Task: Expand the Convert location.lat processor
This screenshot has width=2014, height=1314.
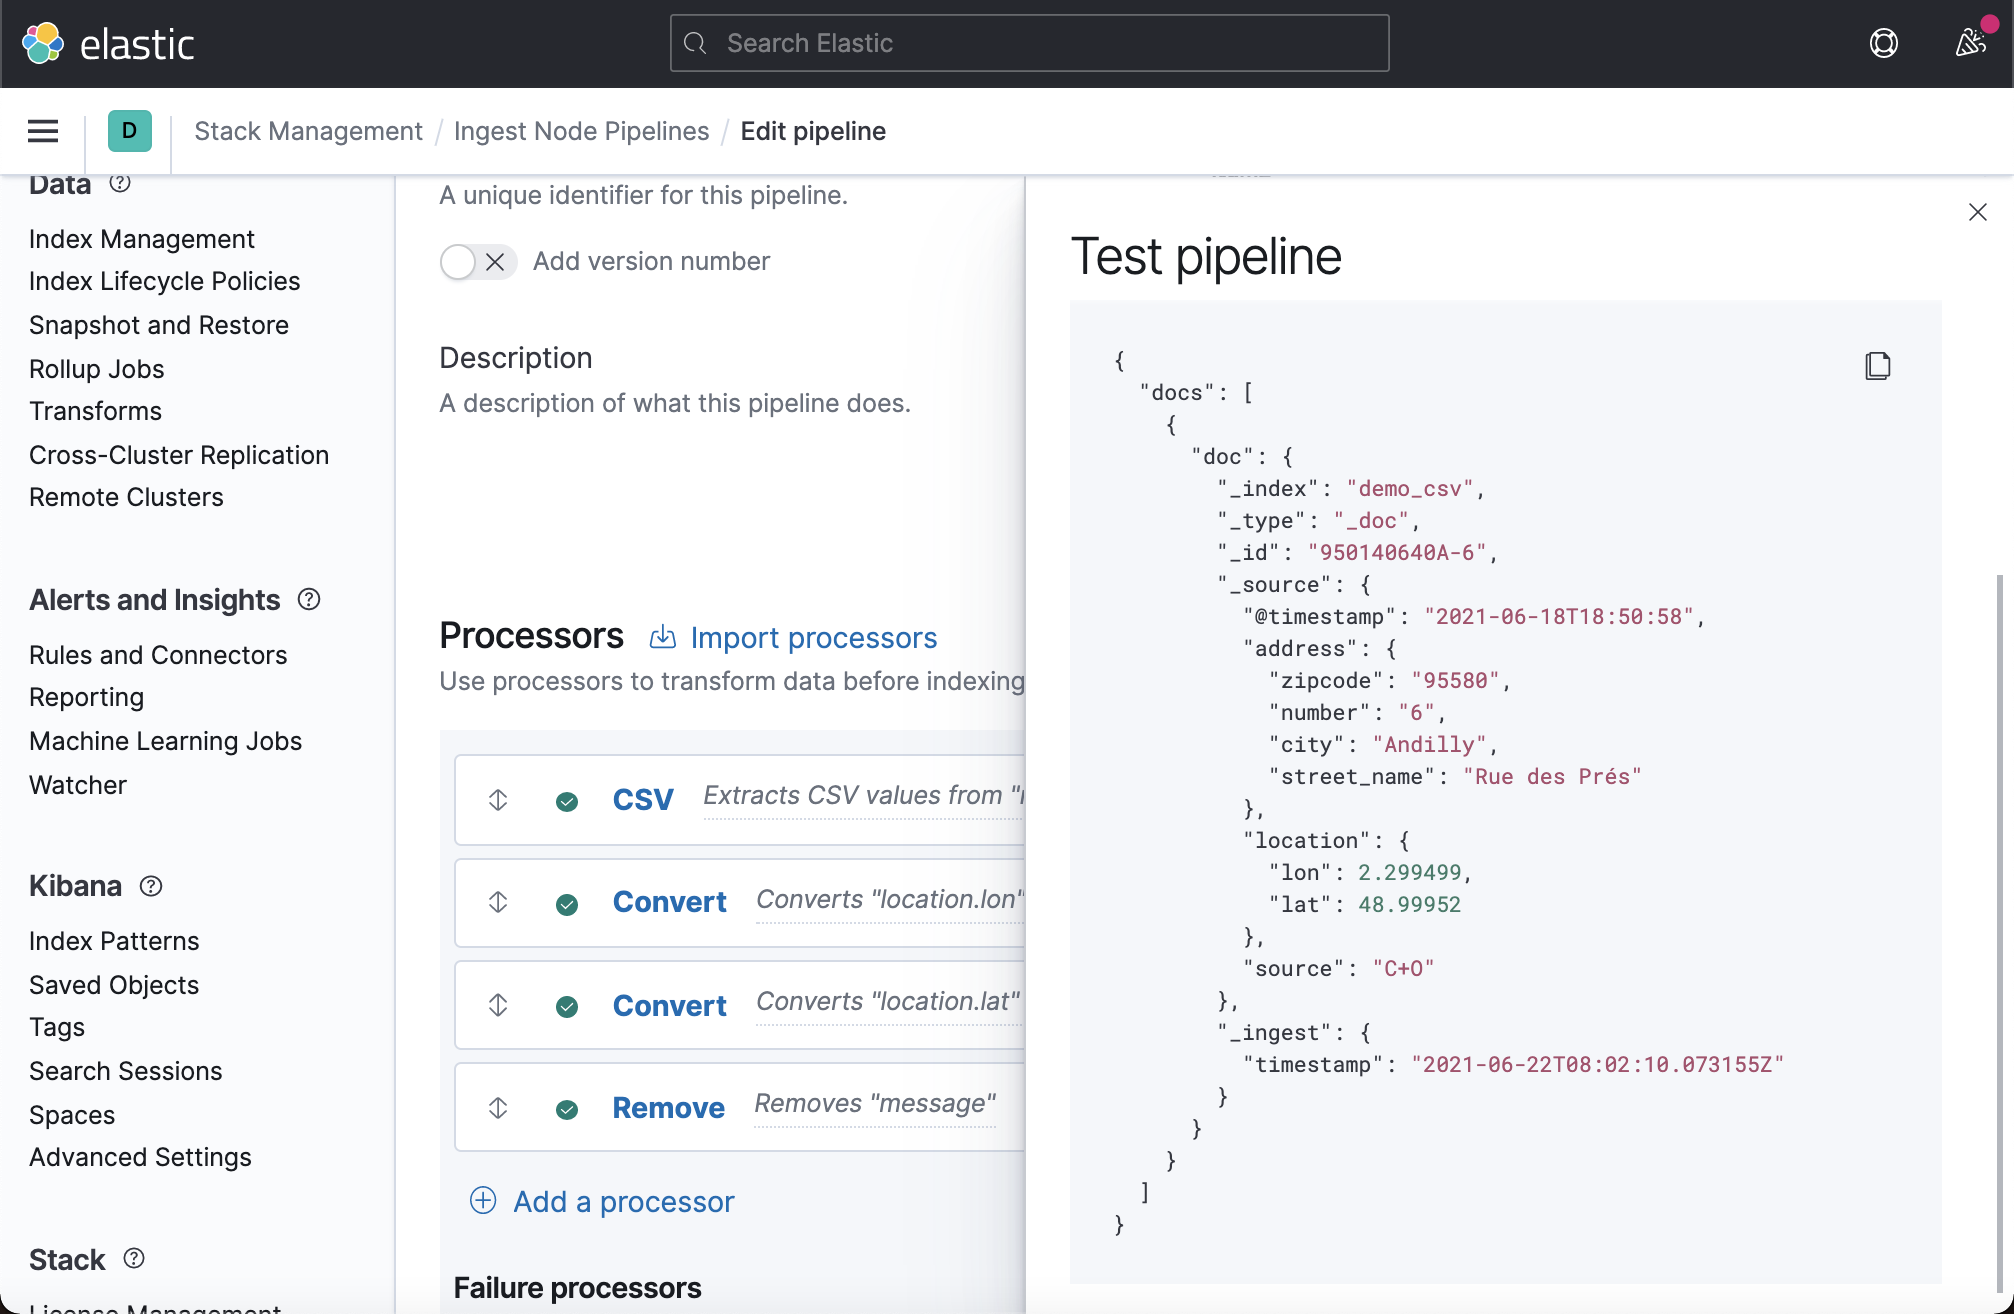Action: point(669,1005)
